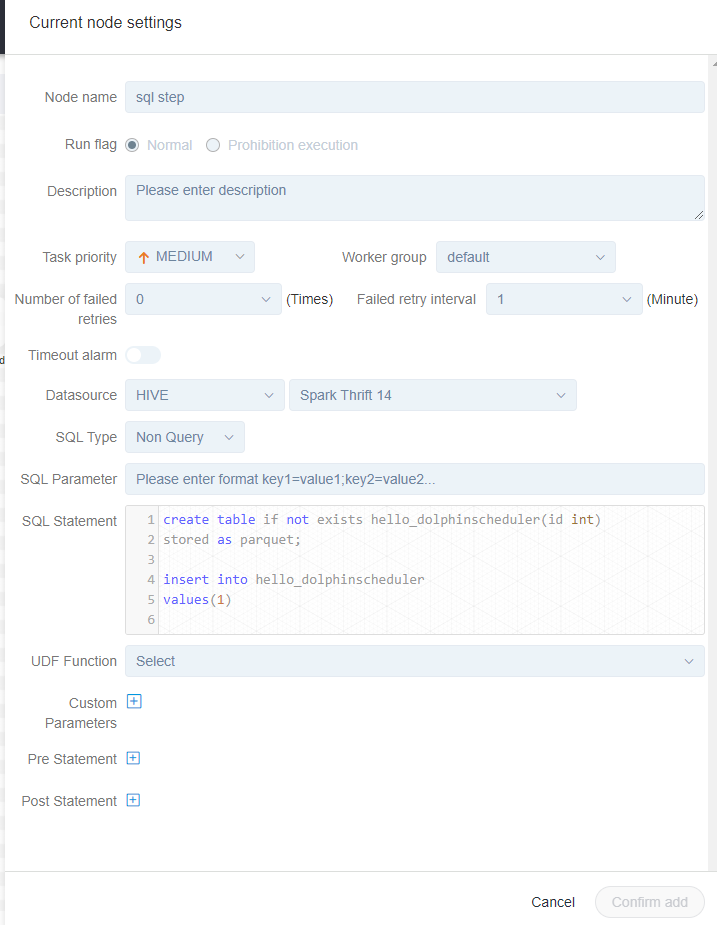Screen dimensions: 717x925
Task: Click inside the Description text area
Action: (x=415, y=197)
